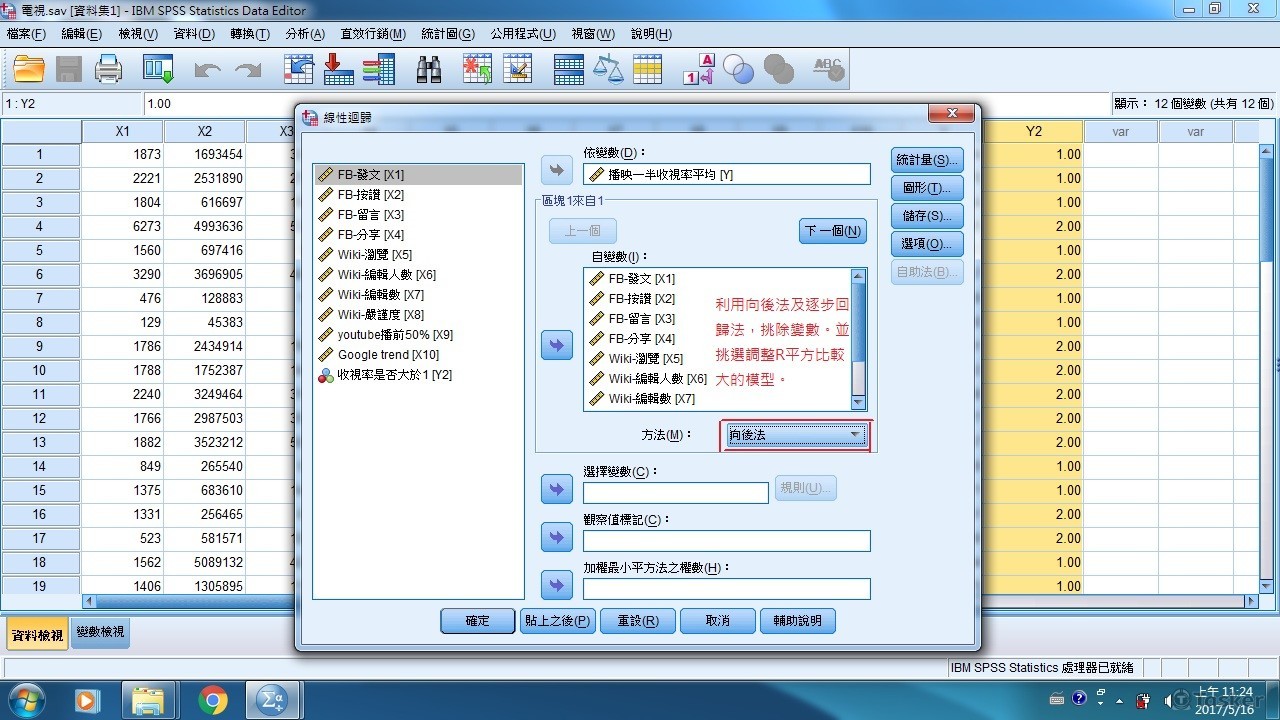Click the Print toolbar icon
Screen dimensions: 1280x720
click(108, 69)
